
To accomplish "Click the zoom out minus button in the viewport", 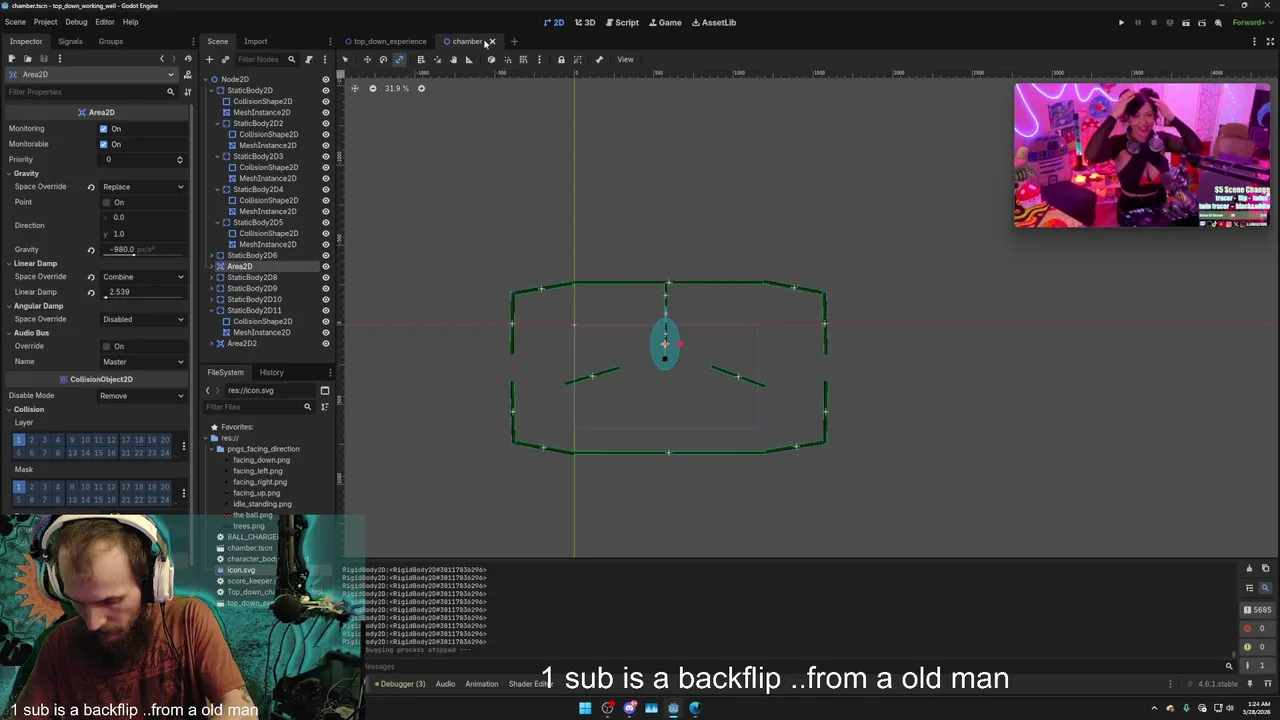I will [x=373, y=88].
